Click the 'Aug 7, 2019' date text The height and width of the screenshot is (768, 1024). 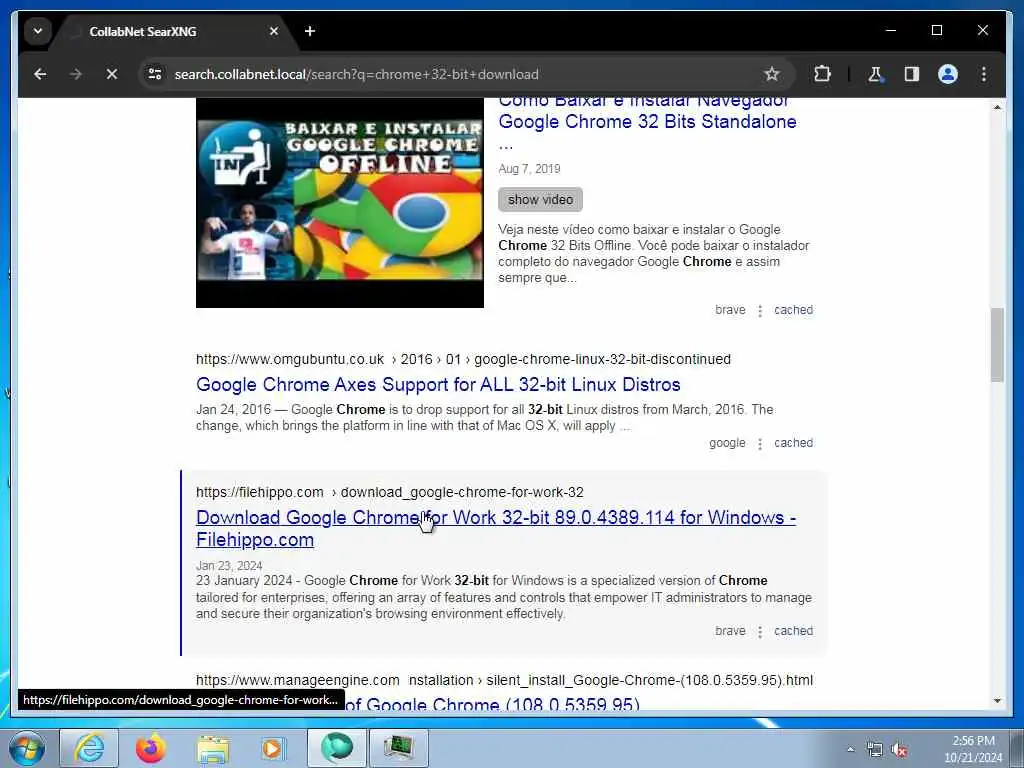point(529,169)
